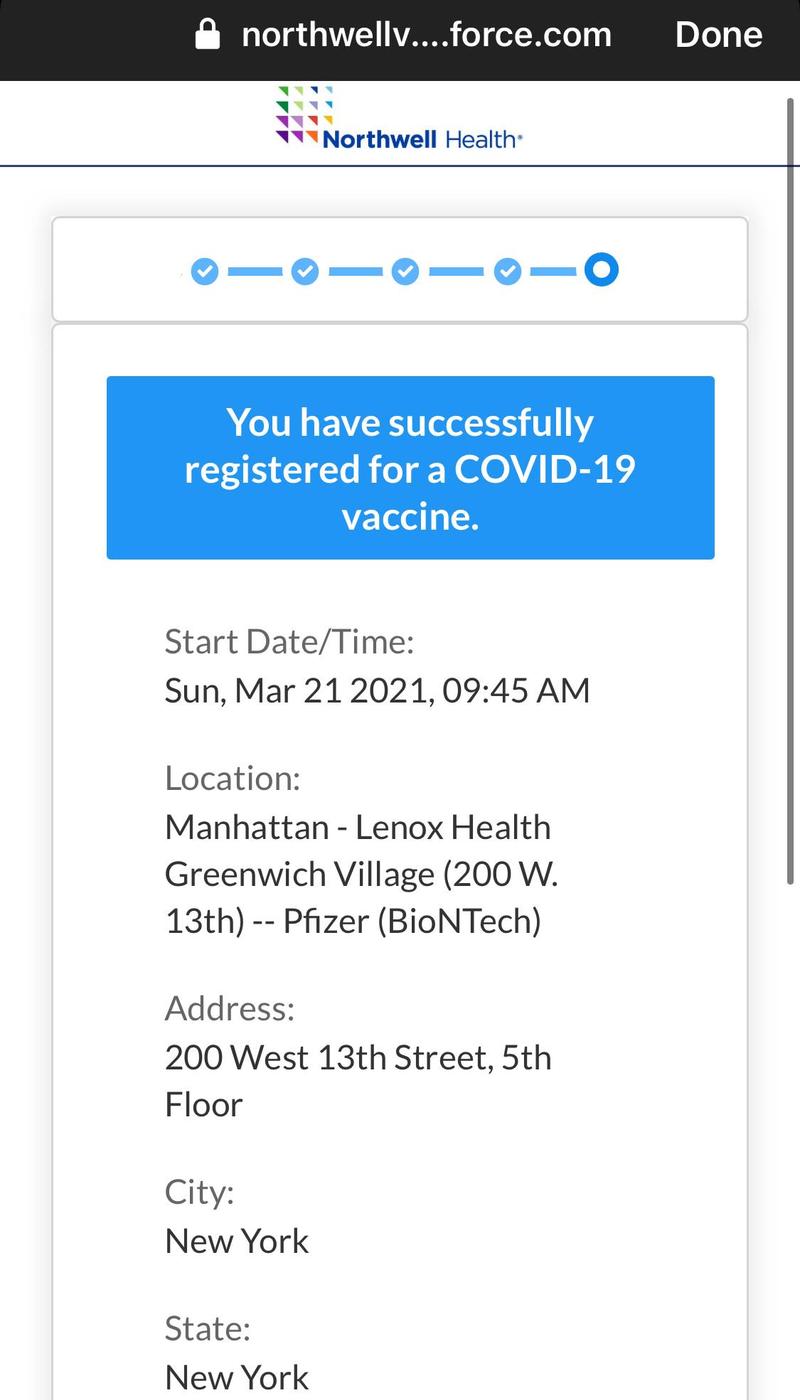The height and width of the screenshot is (1400, 800).
Task: Tap the State value New York
Action: pyautogui.click(x=237, y=1377)
